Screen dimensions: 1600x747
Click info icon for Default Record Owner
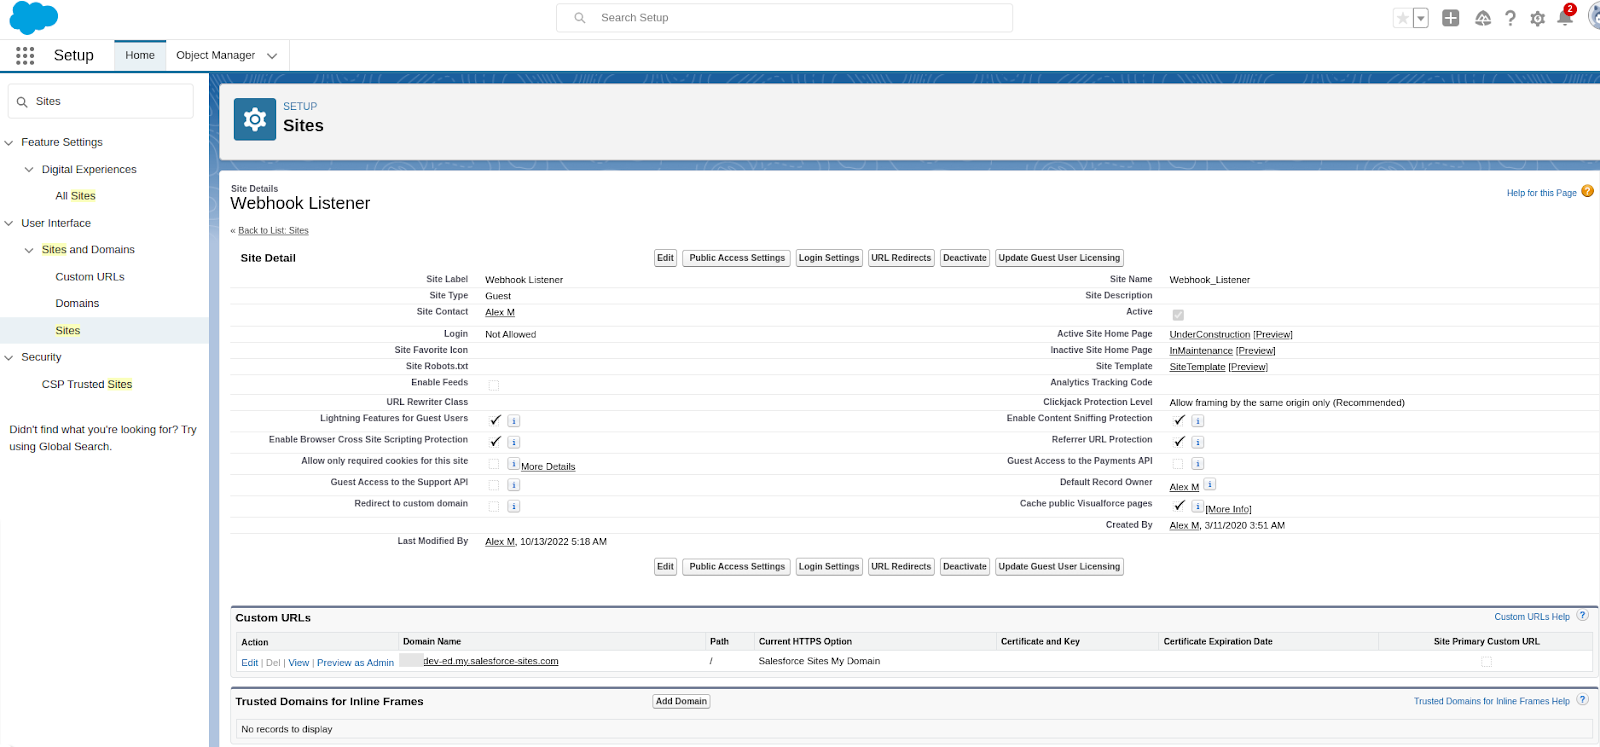click(1209, 484)
